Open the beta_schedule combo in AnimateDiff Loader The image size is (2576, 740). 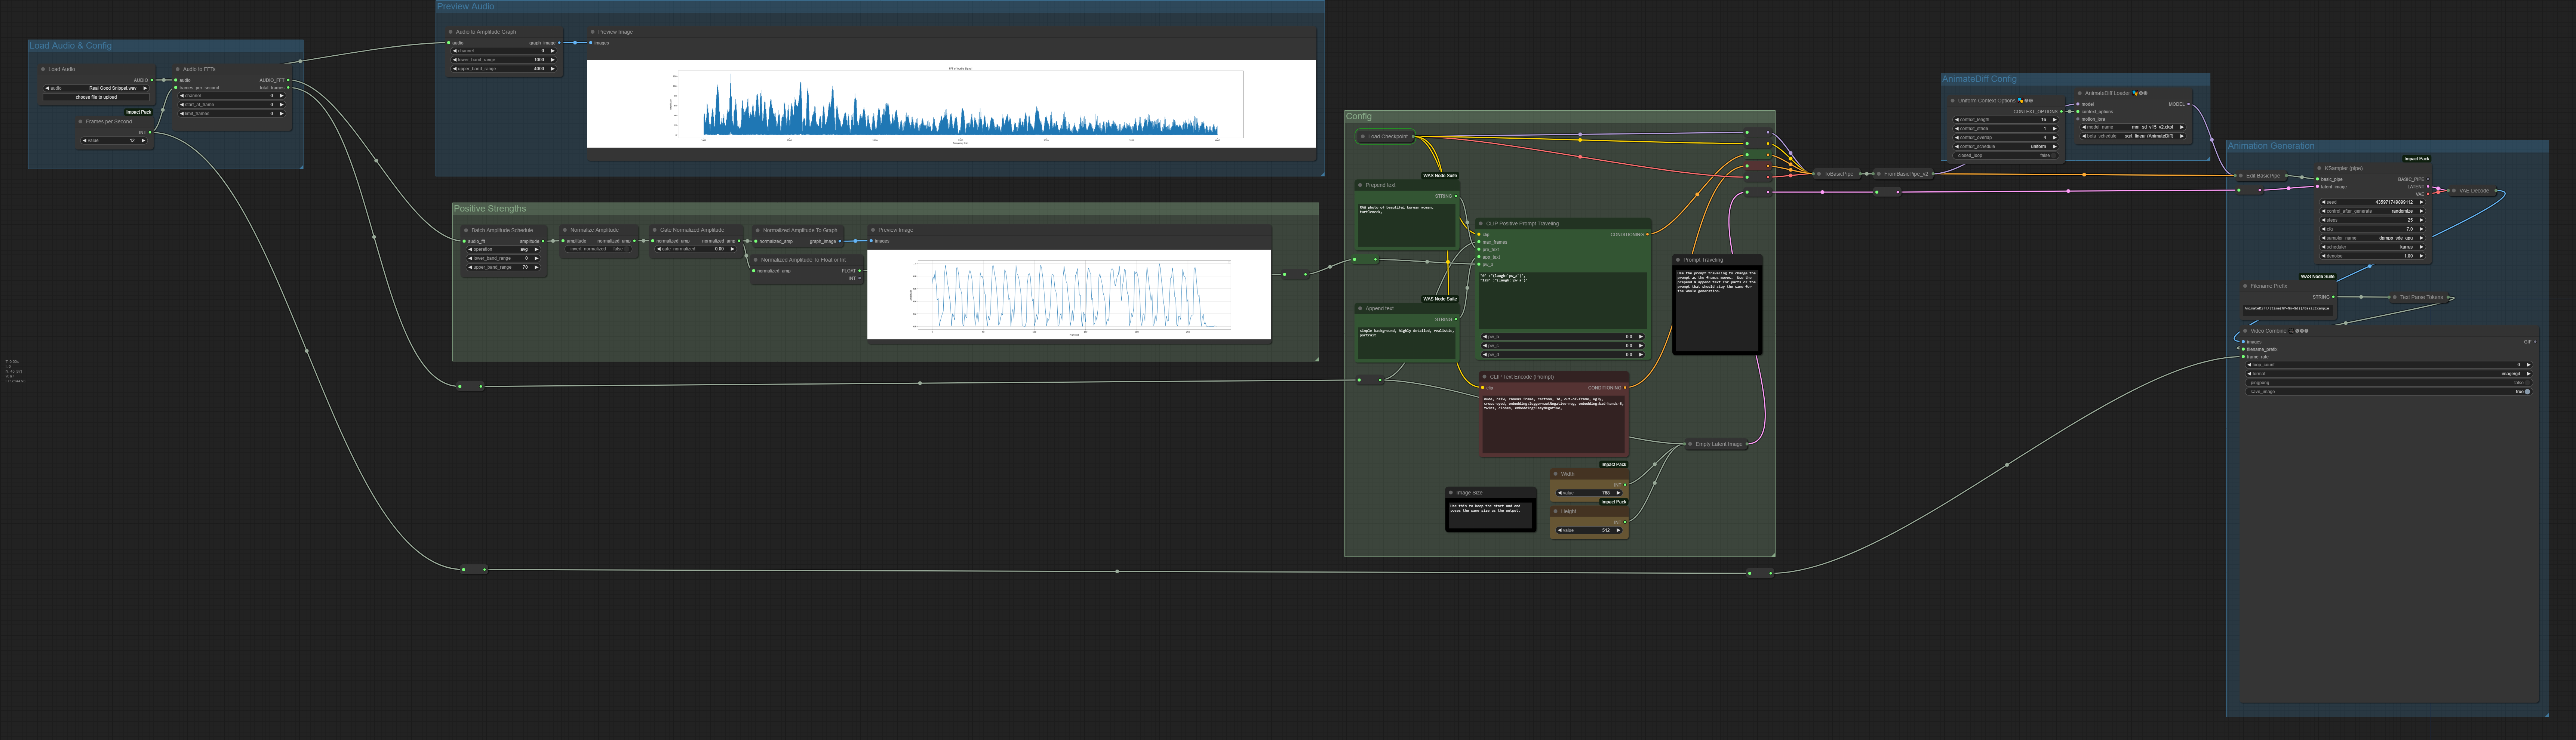pos(2133,136)
